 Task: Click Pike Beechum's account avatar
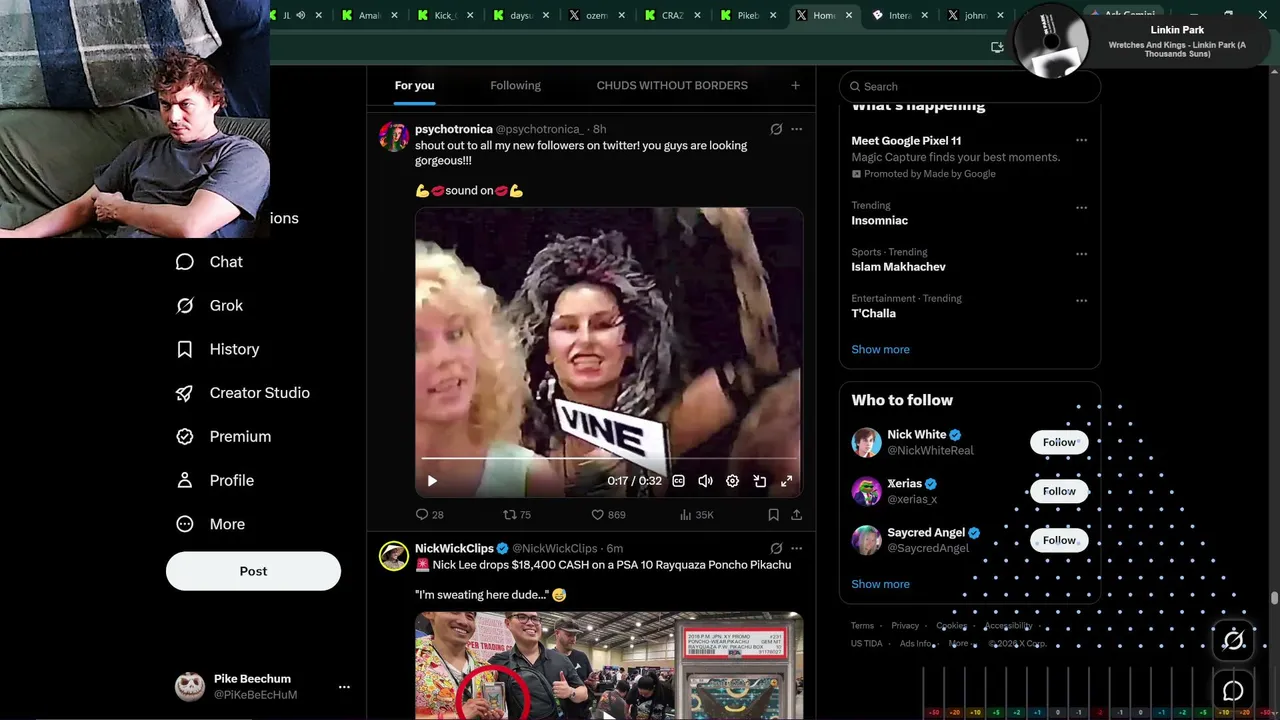pyautogui.click(x=190, y=686)
